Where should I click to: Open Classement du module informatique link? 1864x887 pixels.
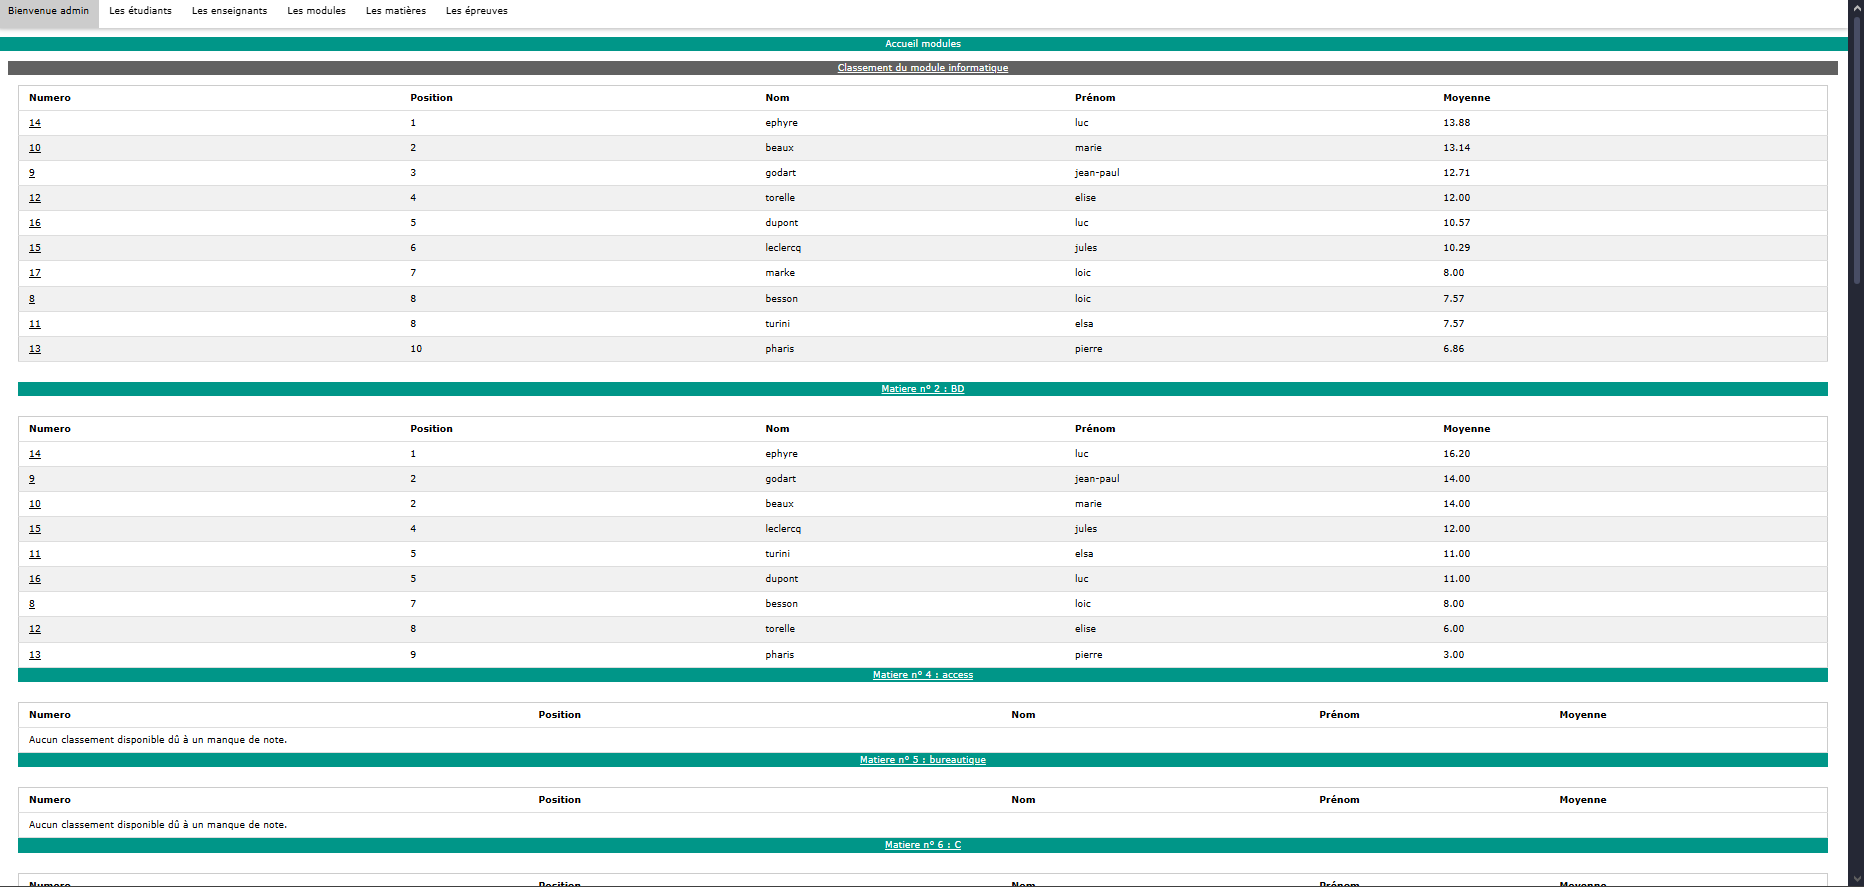tap(922, 68)
